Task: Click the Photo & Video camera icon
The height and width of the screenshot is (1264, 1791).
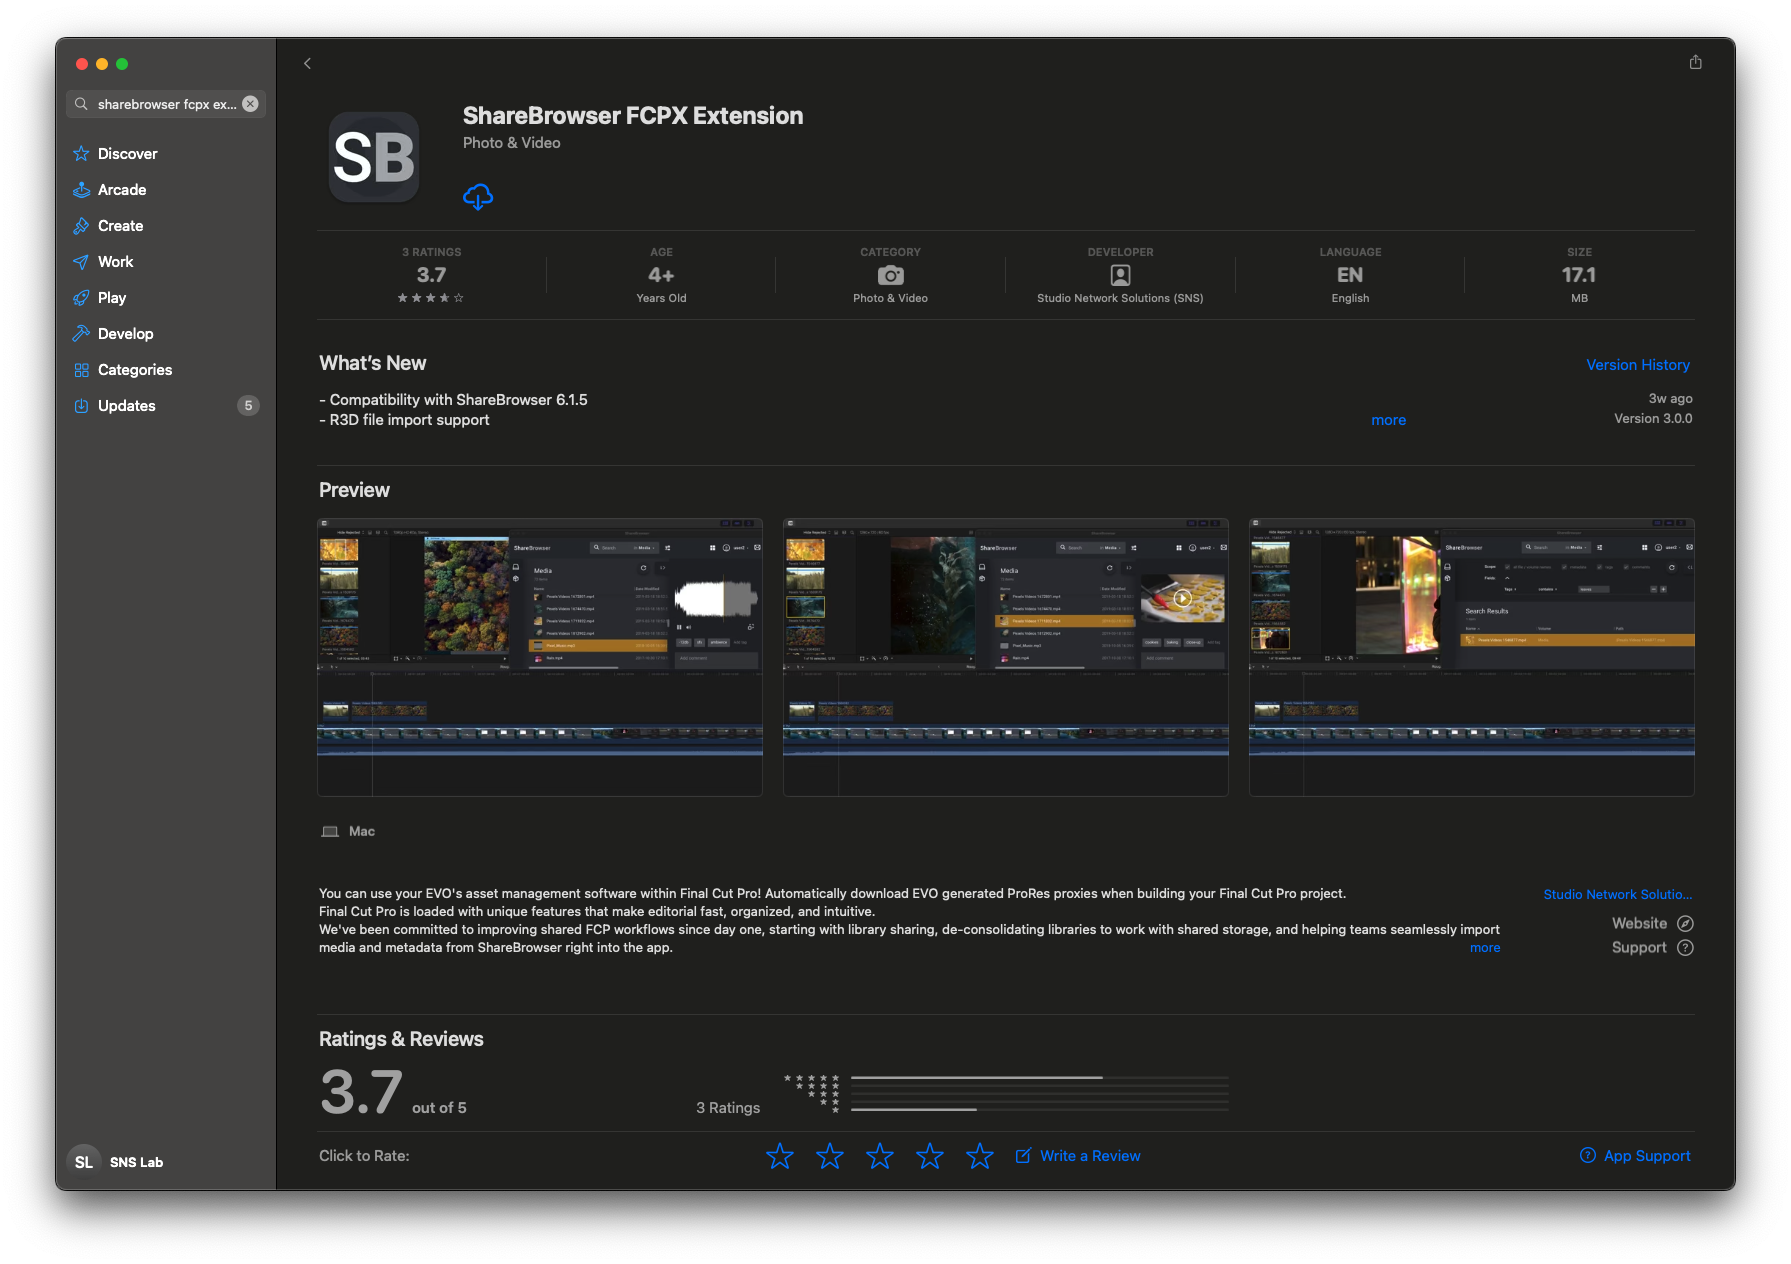Action: 890,275
